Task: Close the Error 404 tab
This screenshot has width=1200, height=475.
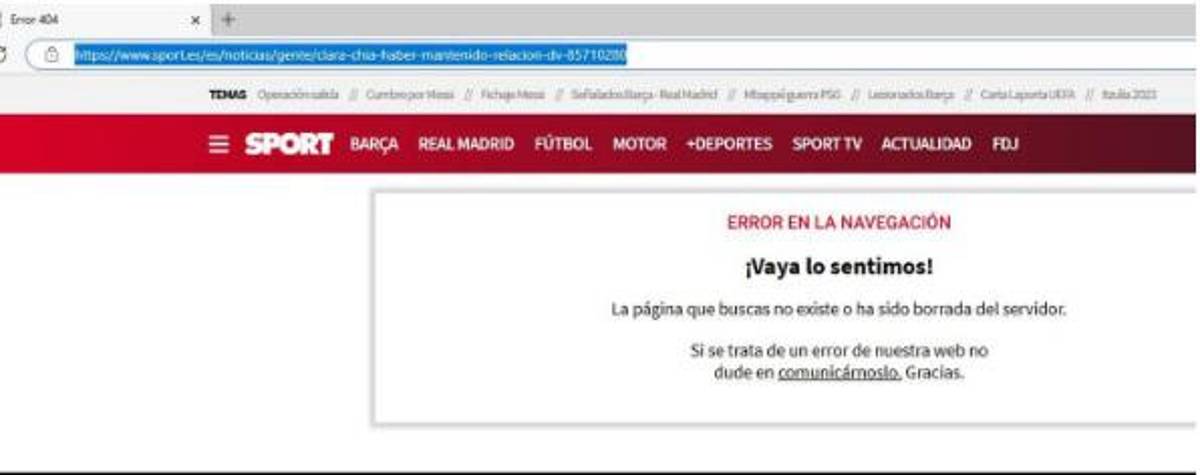Action: click(195, 19)
